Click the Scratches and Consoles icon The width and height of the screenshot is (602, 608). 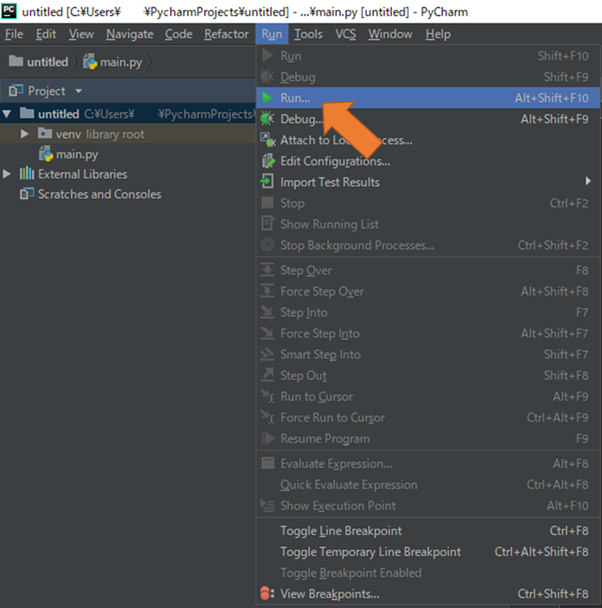[27, 193]
